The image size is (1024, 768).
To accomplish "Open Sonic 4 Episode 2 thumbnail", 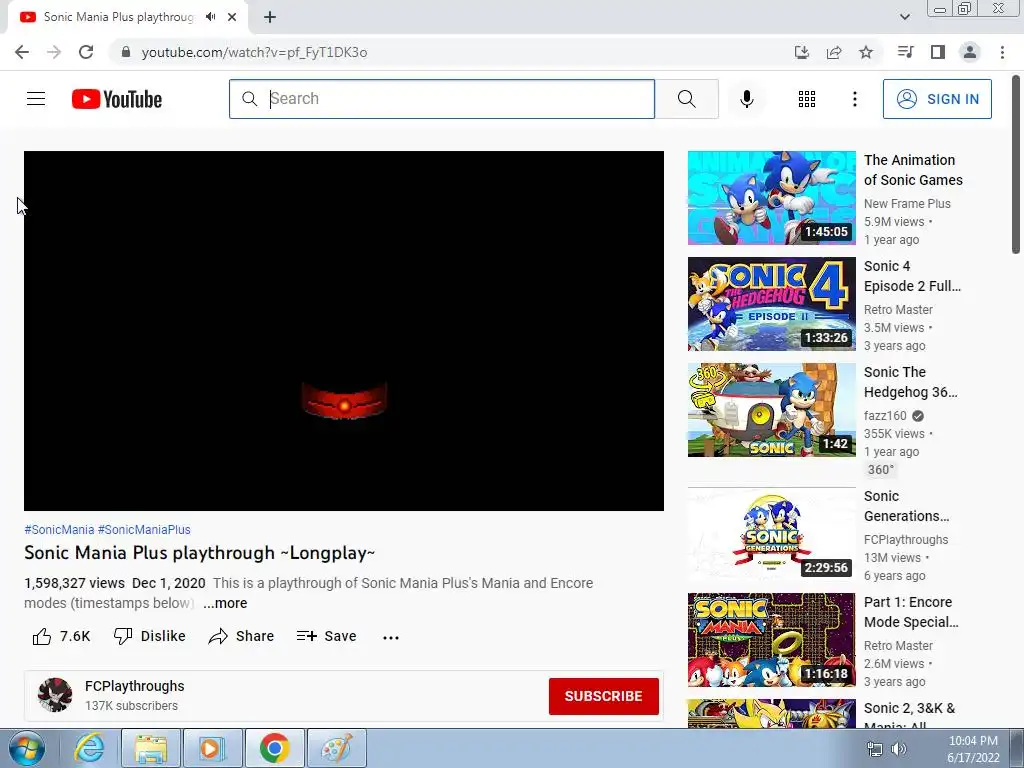I will click(x=771, y=304).
